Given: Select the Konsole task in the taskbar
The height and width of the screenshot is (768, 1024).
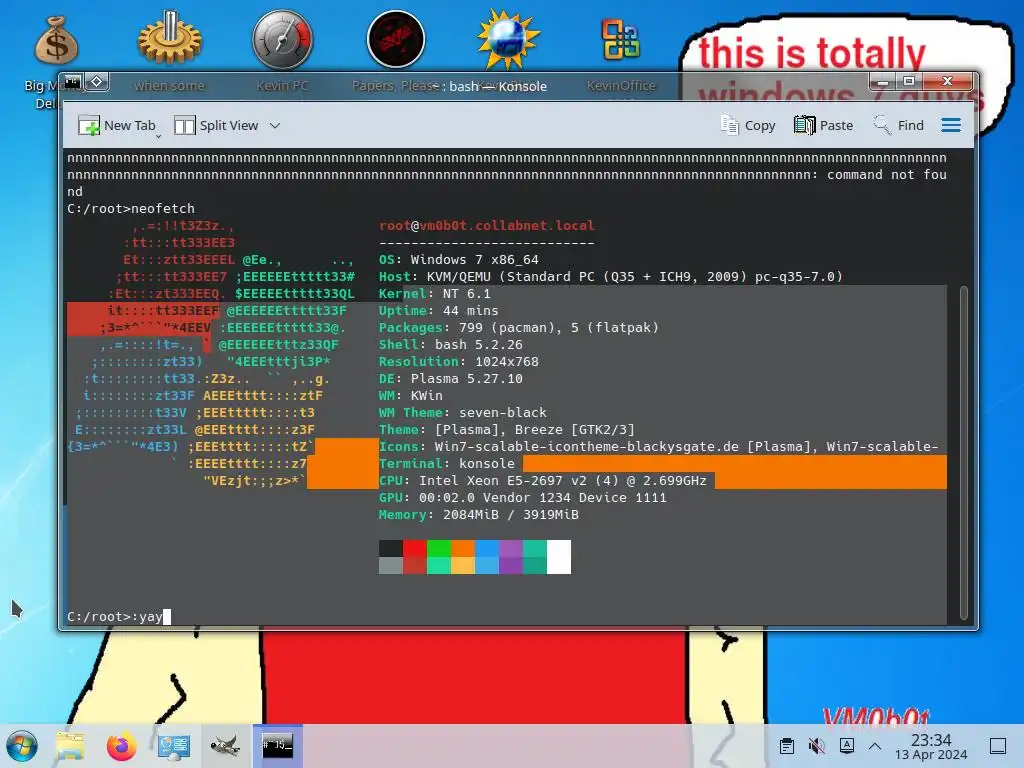Looking at the screenshot, I should click(278, 746).
